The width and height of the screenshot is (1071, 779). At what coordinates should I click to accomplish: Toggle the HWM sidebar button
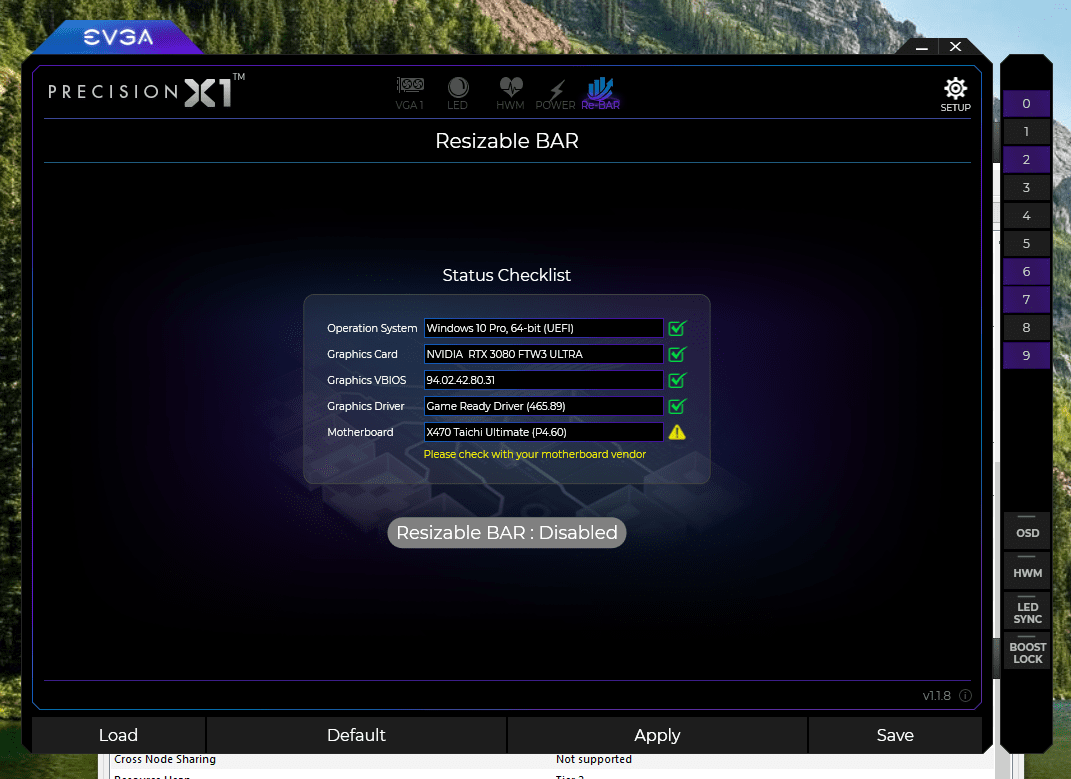tap(1027, 573)
